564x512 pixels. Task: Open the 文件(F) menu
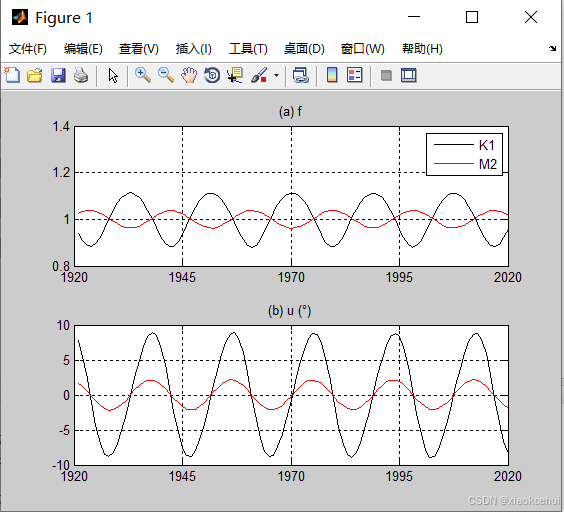coord(28,49)
